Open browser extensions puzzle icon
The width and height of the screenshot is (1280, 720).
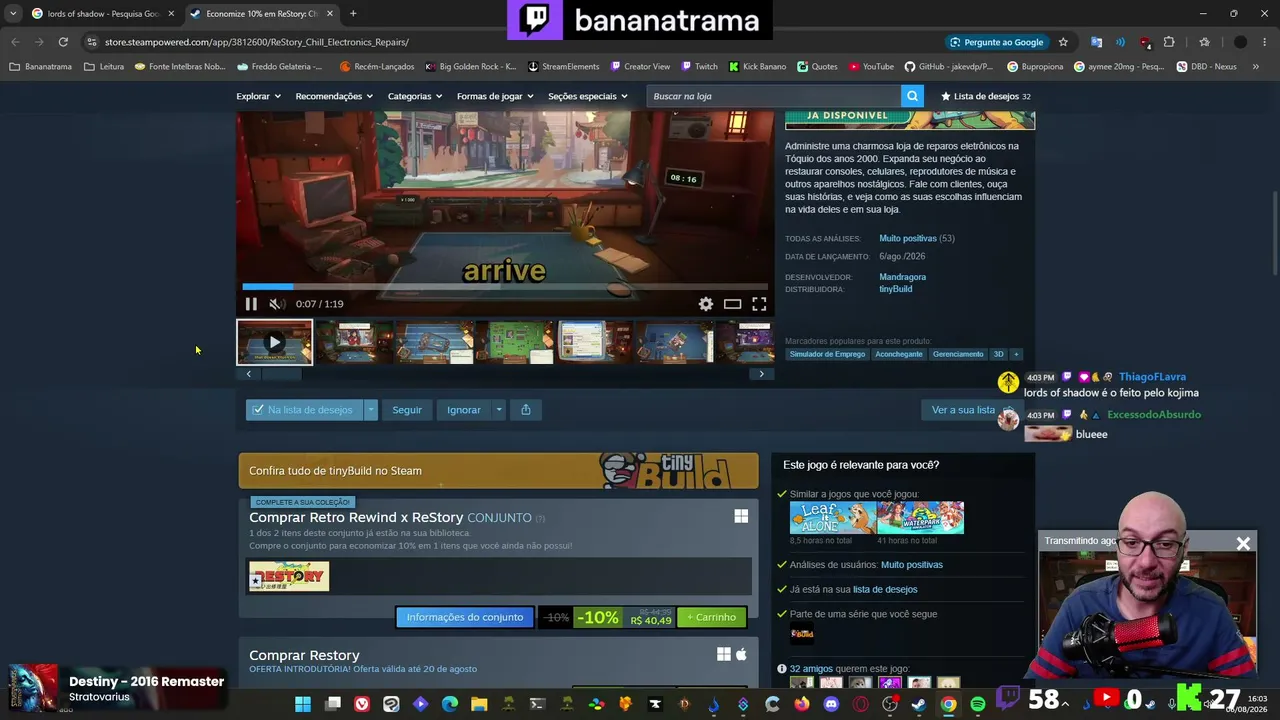tap(1169, 42)
